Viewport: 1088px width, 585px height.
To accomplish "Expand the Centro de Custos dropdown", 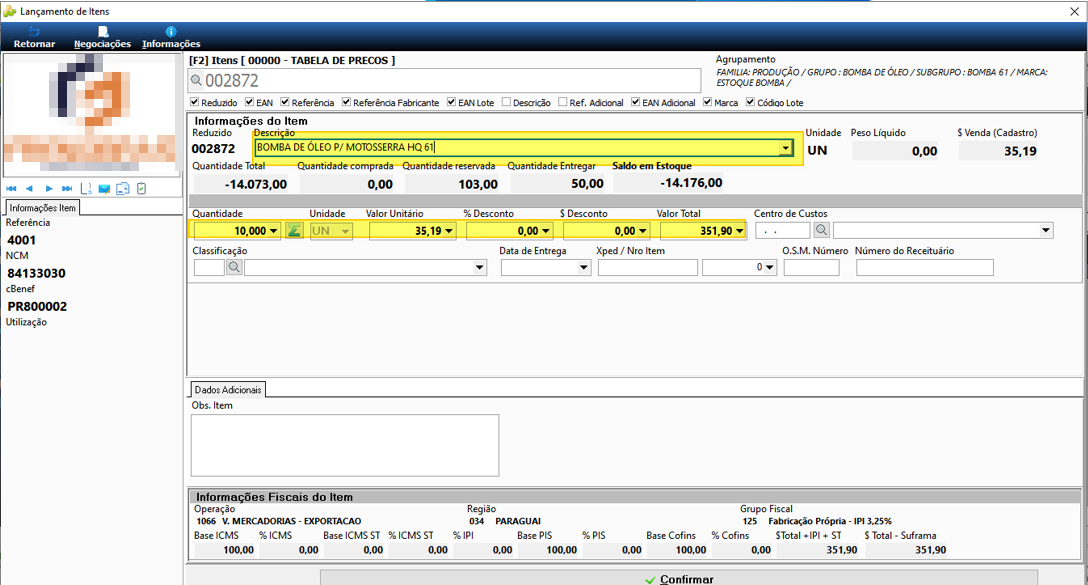I will click(1046, 230).
